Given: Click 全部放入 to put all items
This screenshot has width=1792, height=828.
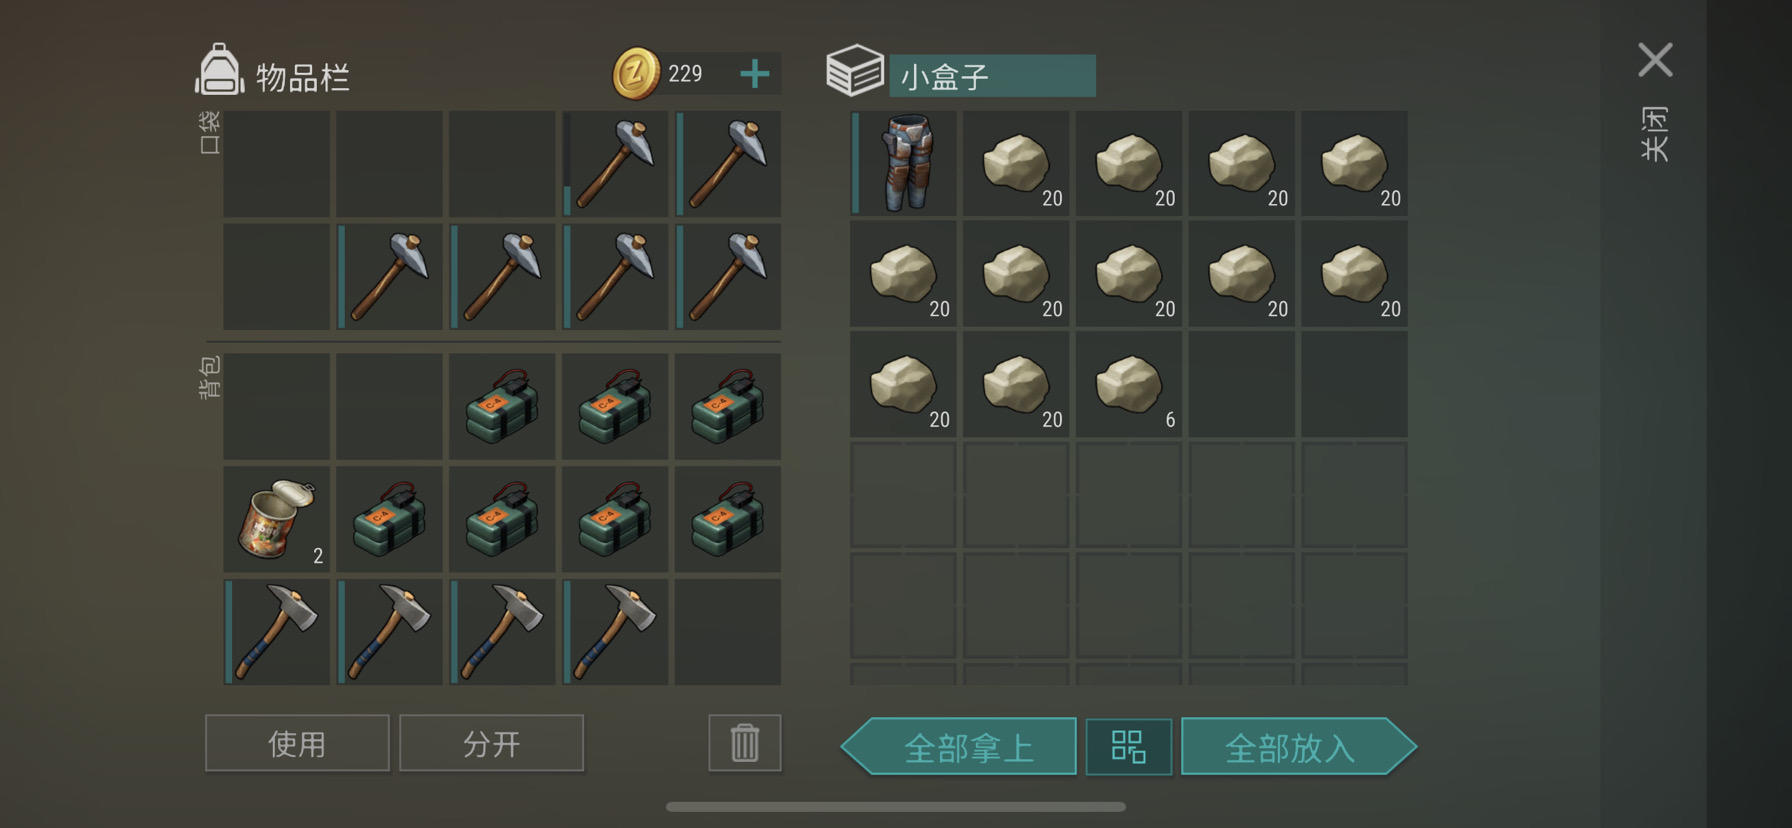Looking at the screenshot, I should coord(1299,747).
